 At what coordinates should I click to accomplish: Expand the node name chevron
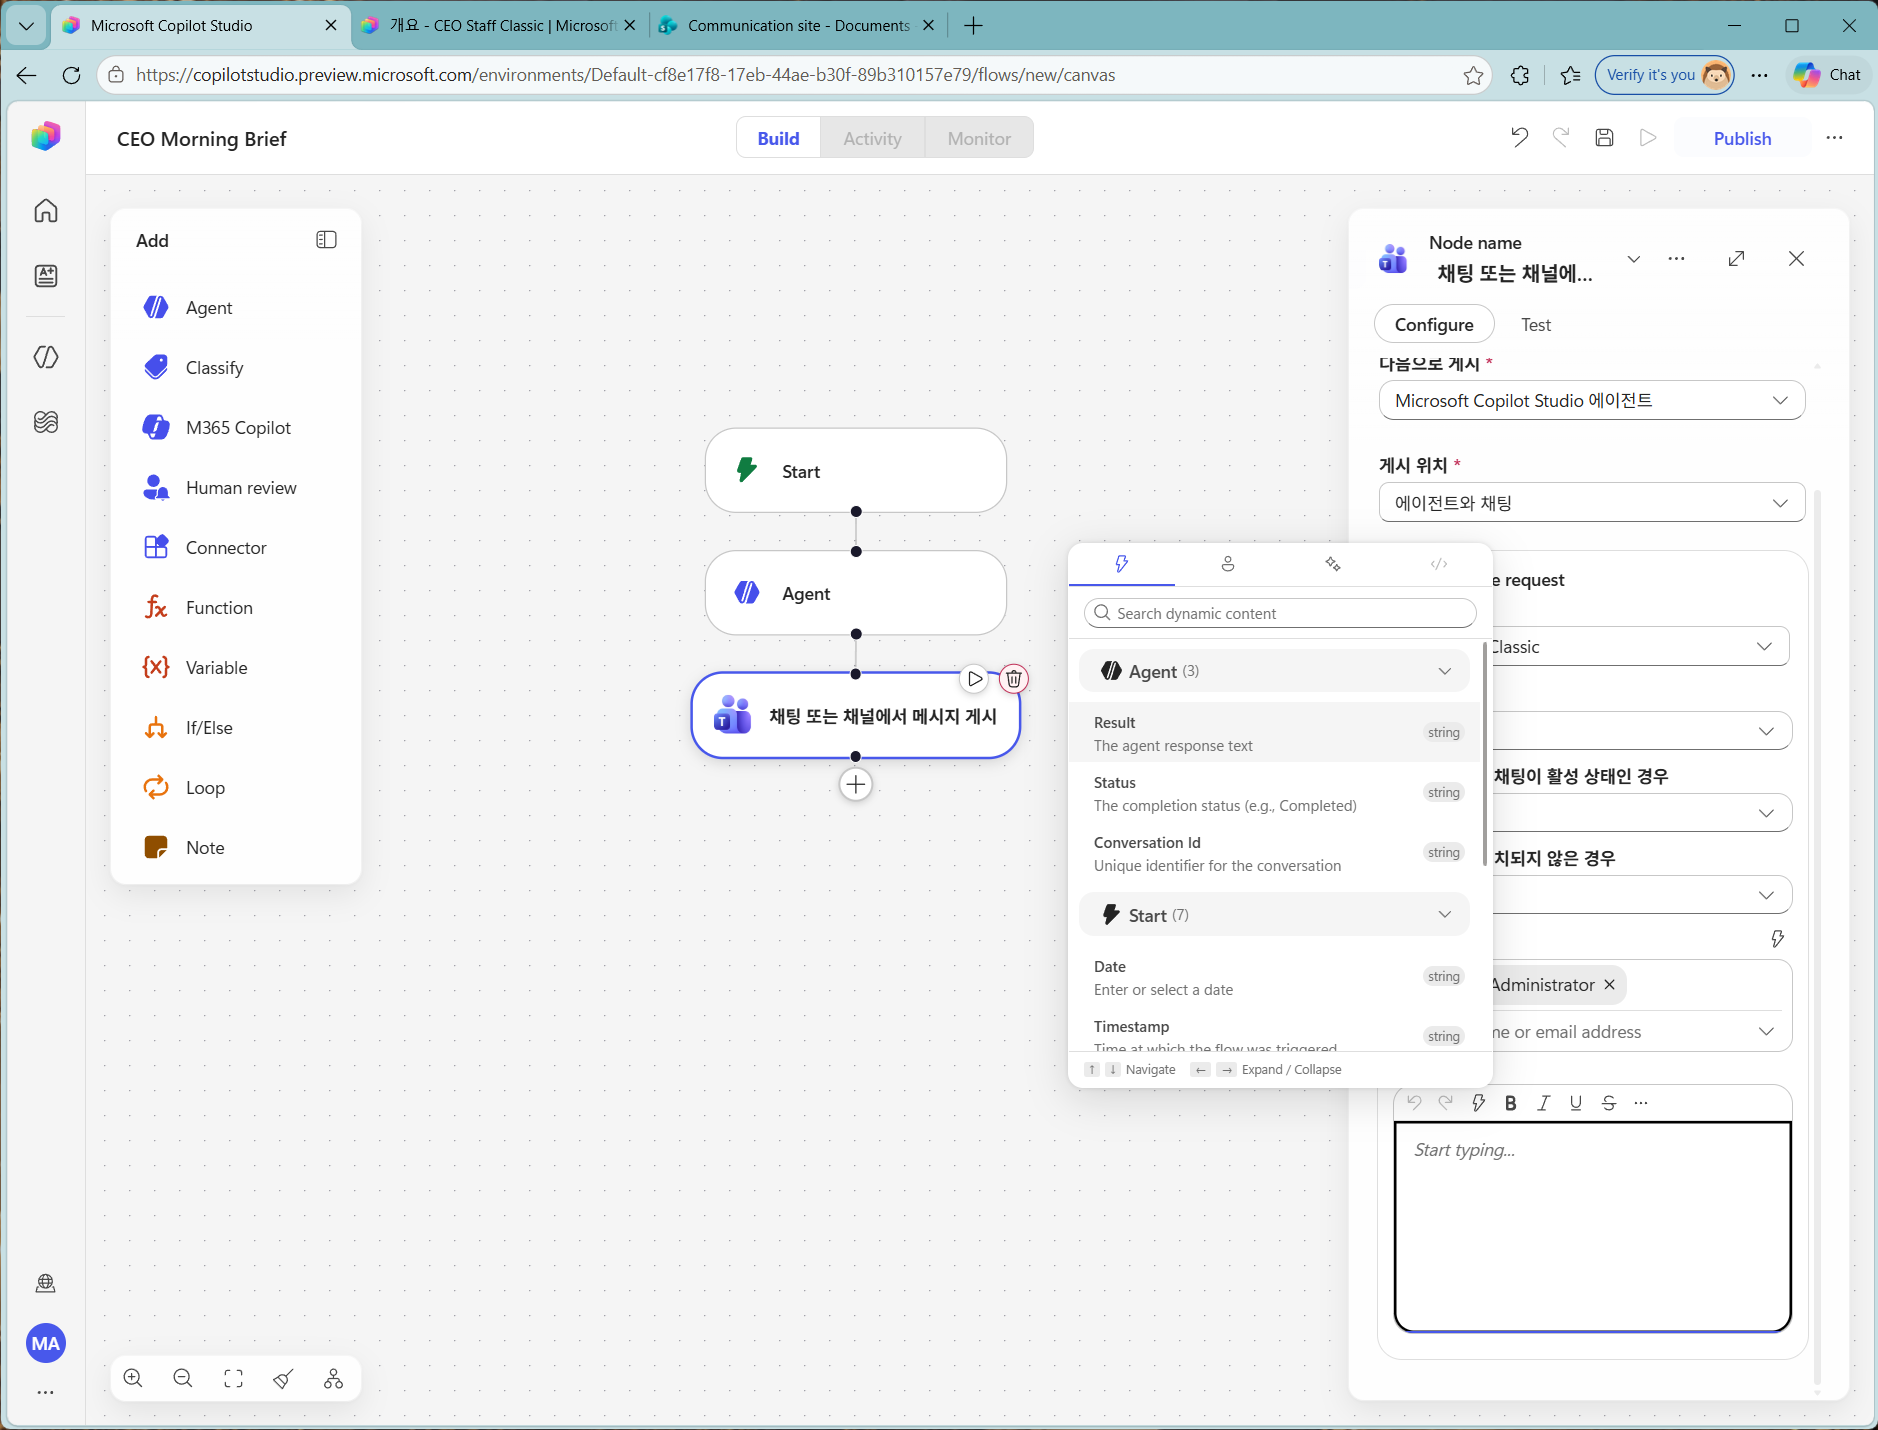coord(1634,259)
